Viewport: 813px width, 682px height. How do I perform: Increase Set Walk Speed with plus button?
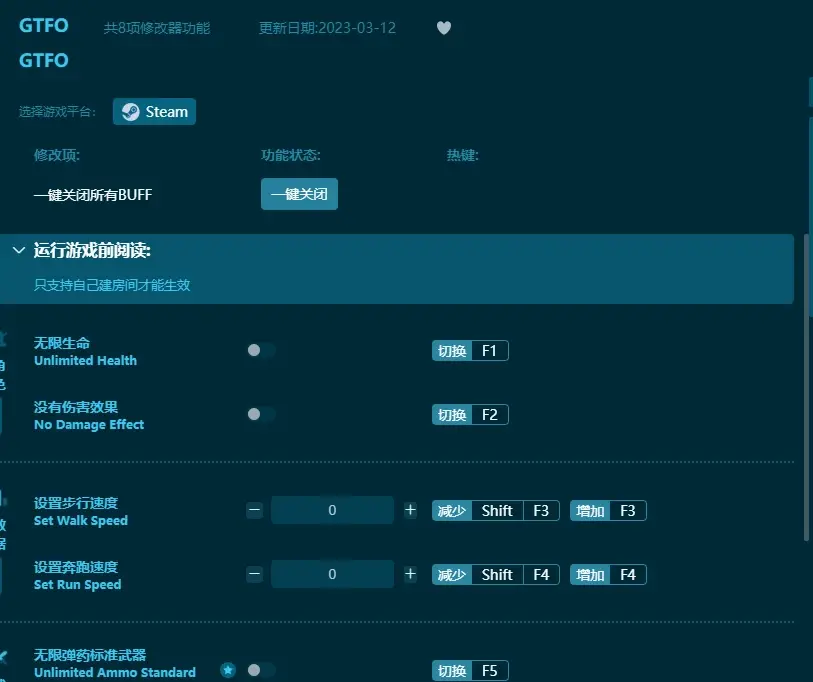[x=410, y=510]
